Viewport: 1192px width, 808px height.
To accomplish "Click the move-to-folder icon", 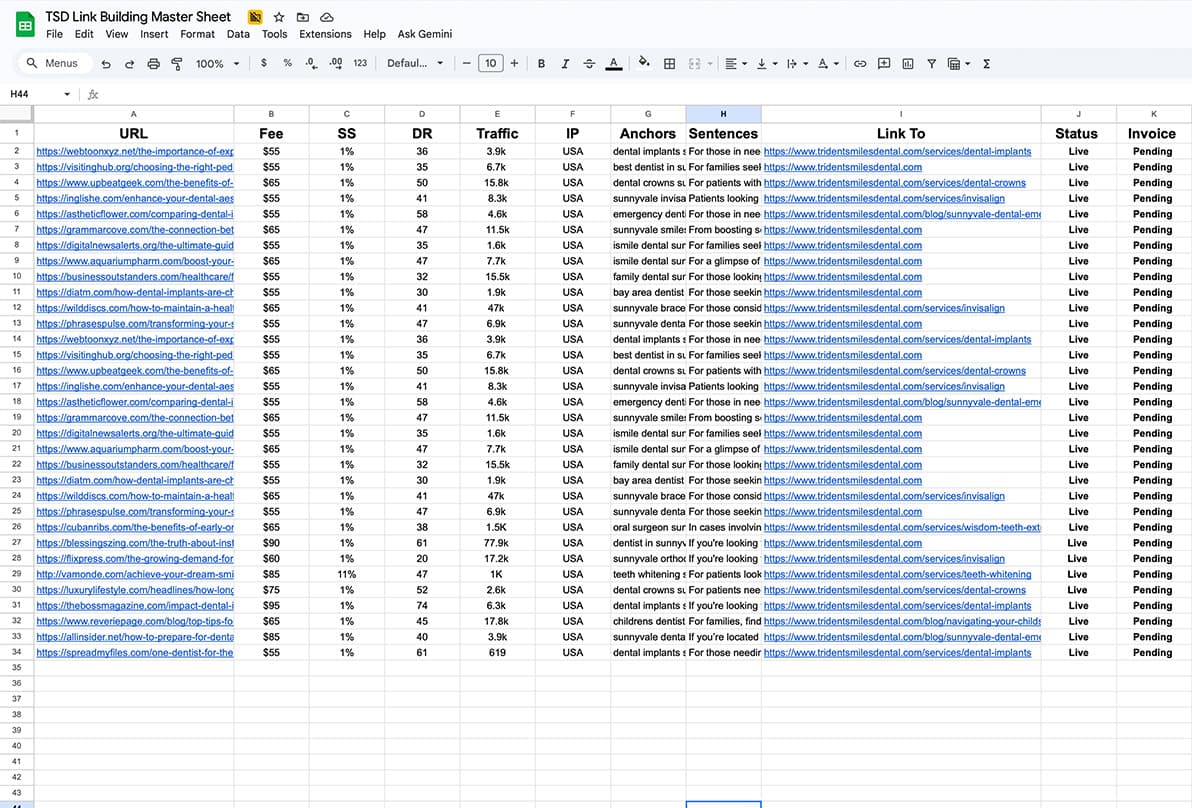I will pyautogui.click(x=303, y=17).
